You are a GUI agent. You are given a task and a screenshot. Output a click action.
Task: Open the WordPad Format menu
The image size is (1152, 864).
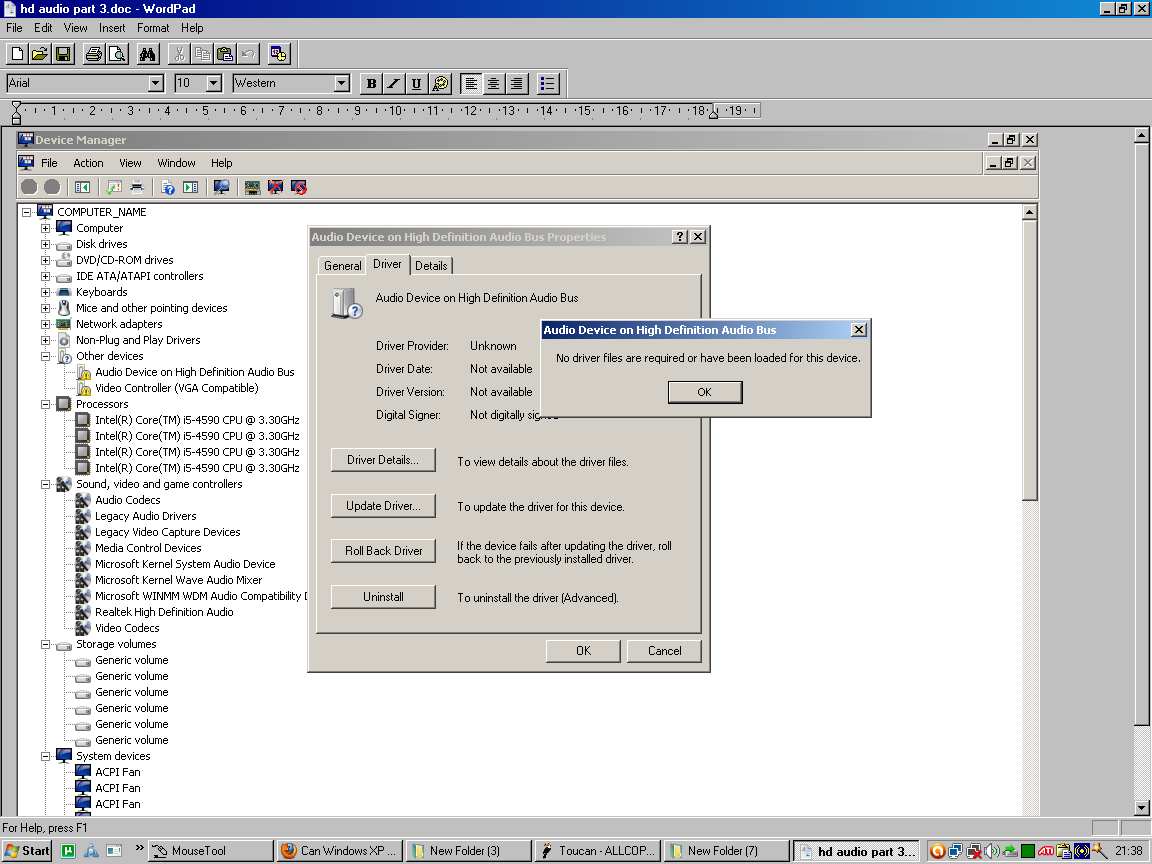[153, 28]
